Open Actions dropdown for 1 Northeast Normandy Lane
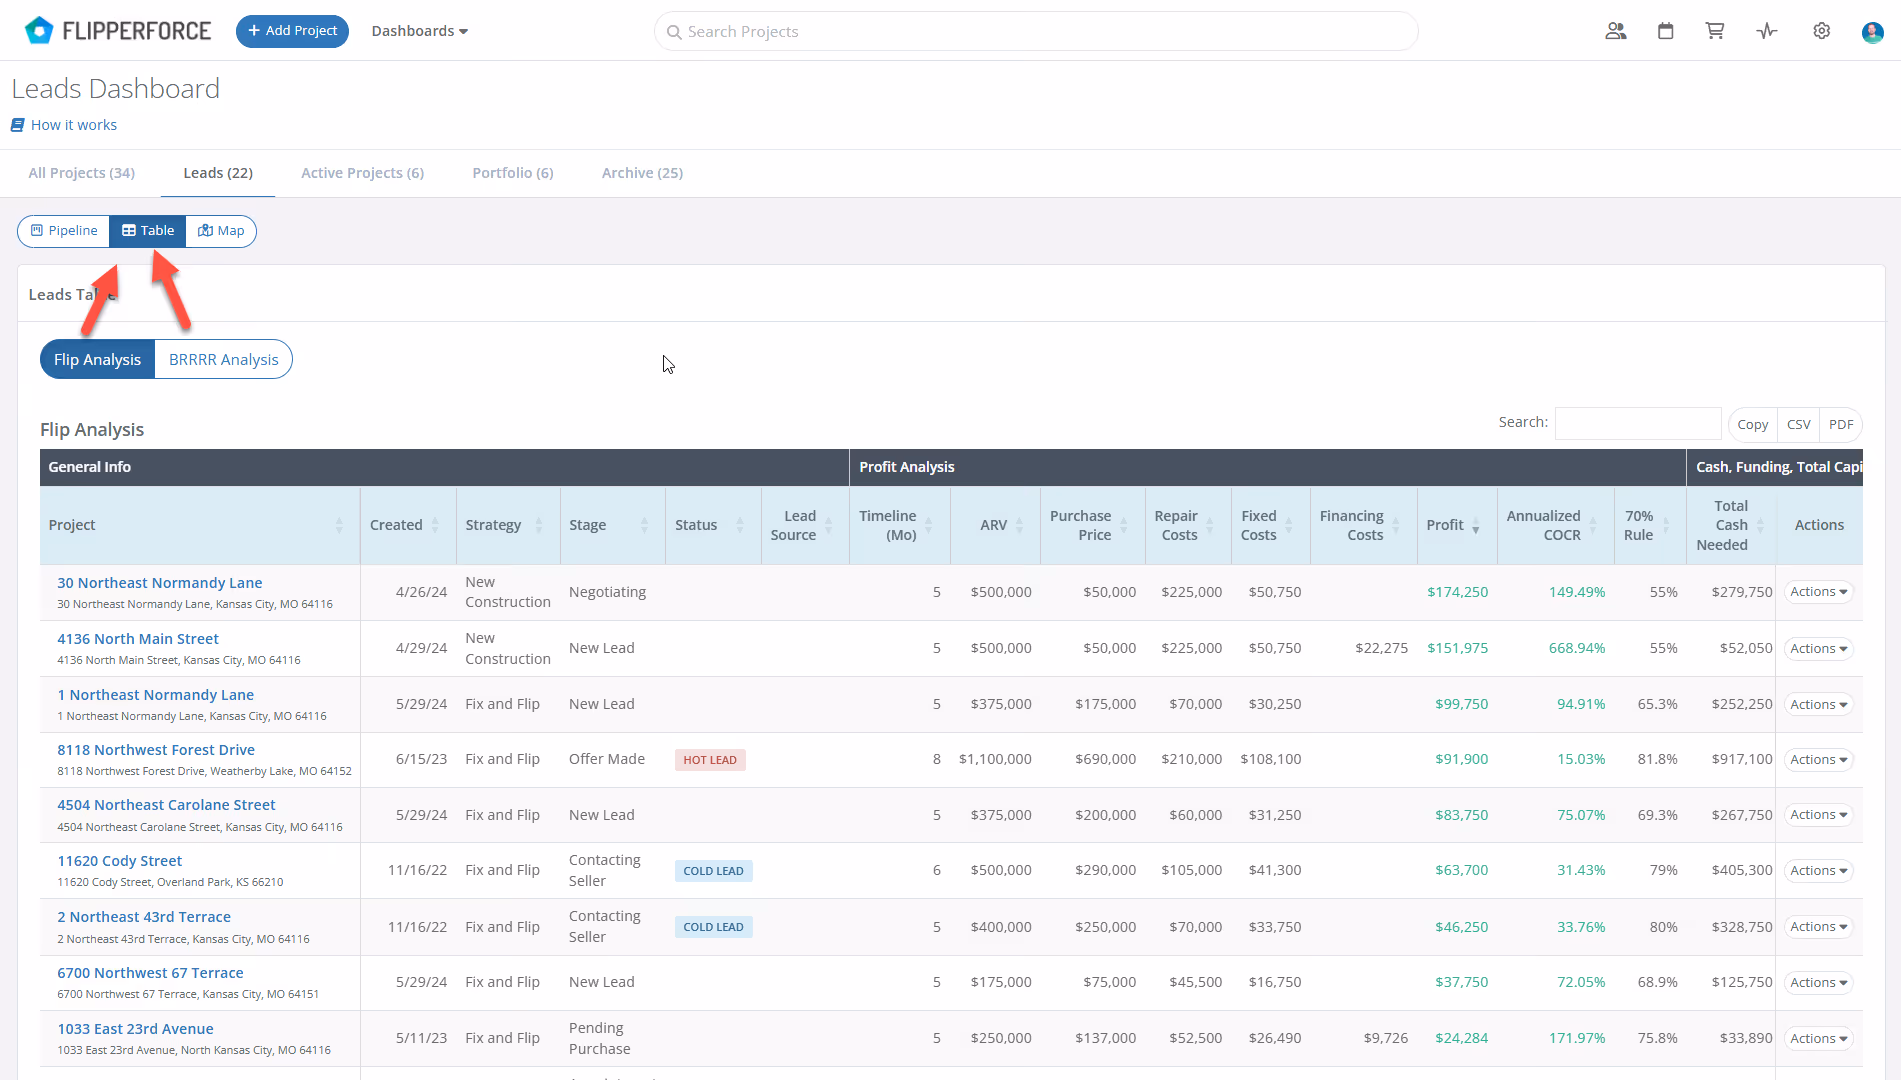This screenshot has height=1080, width=1901. pyautogui.click(x=1819, y=705)
